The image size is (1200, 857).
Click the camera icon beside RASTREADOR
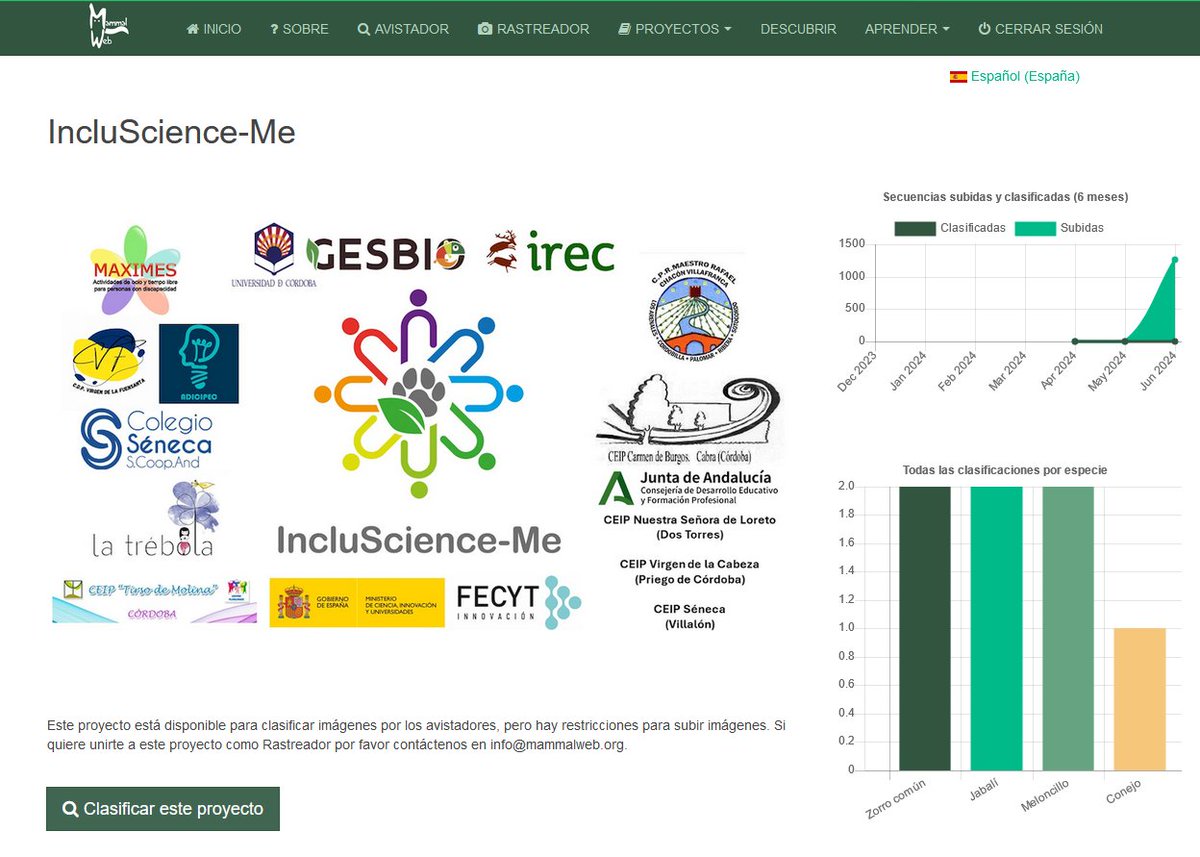[x=485, y=29]
